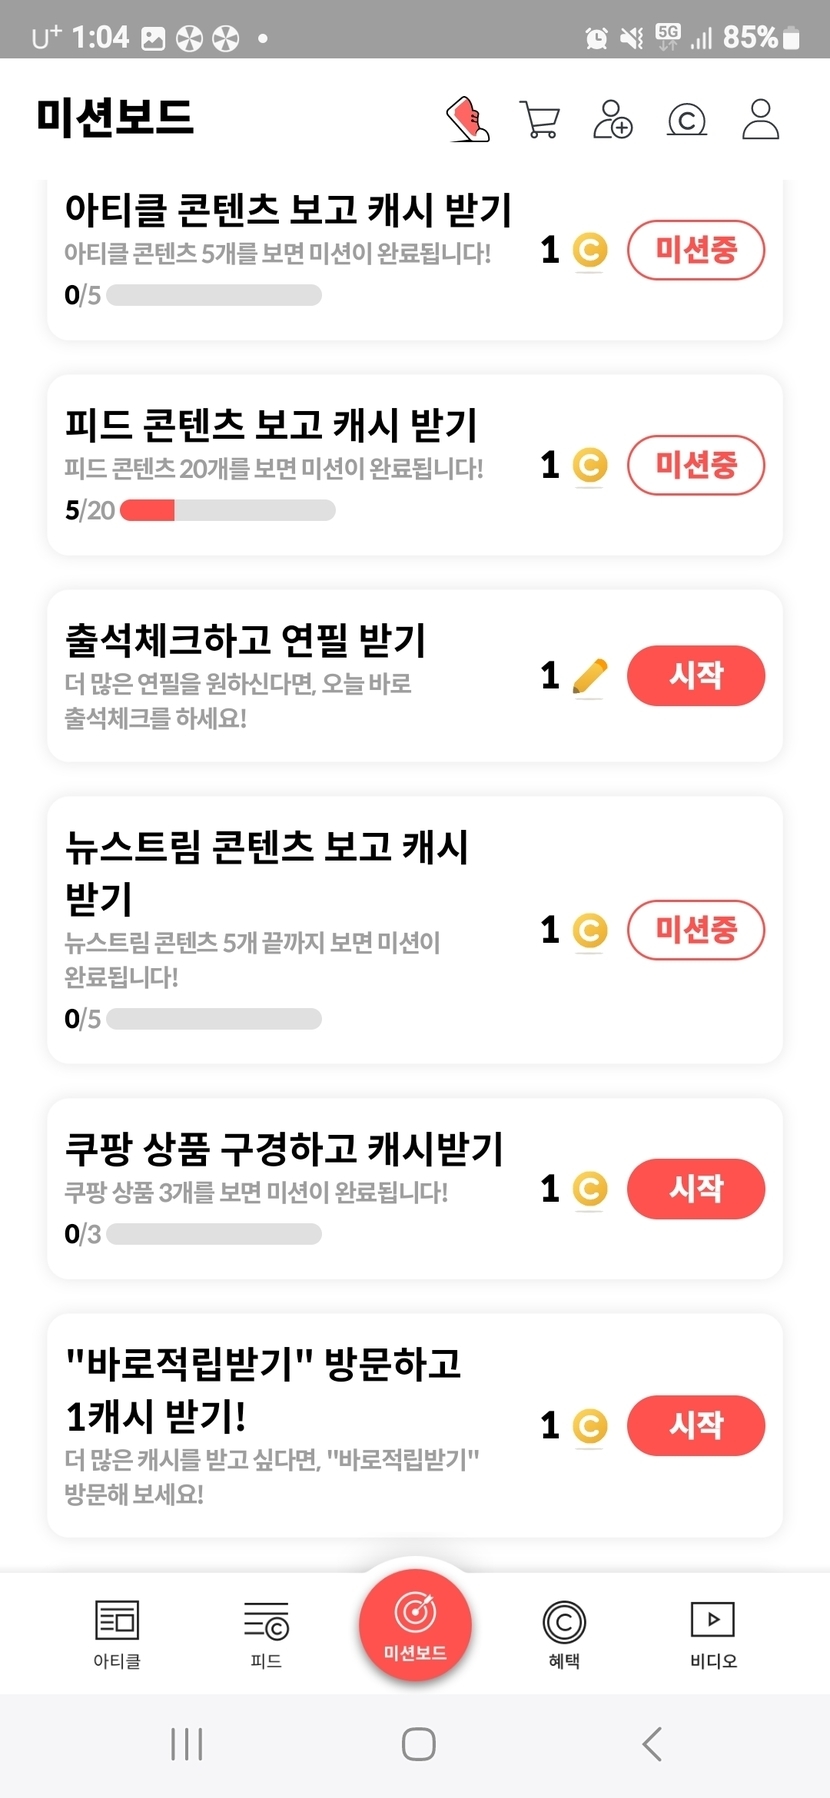
Task: Open the cash balance icon in header
Action: click(x=687, y=120)
